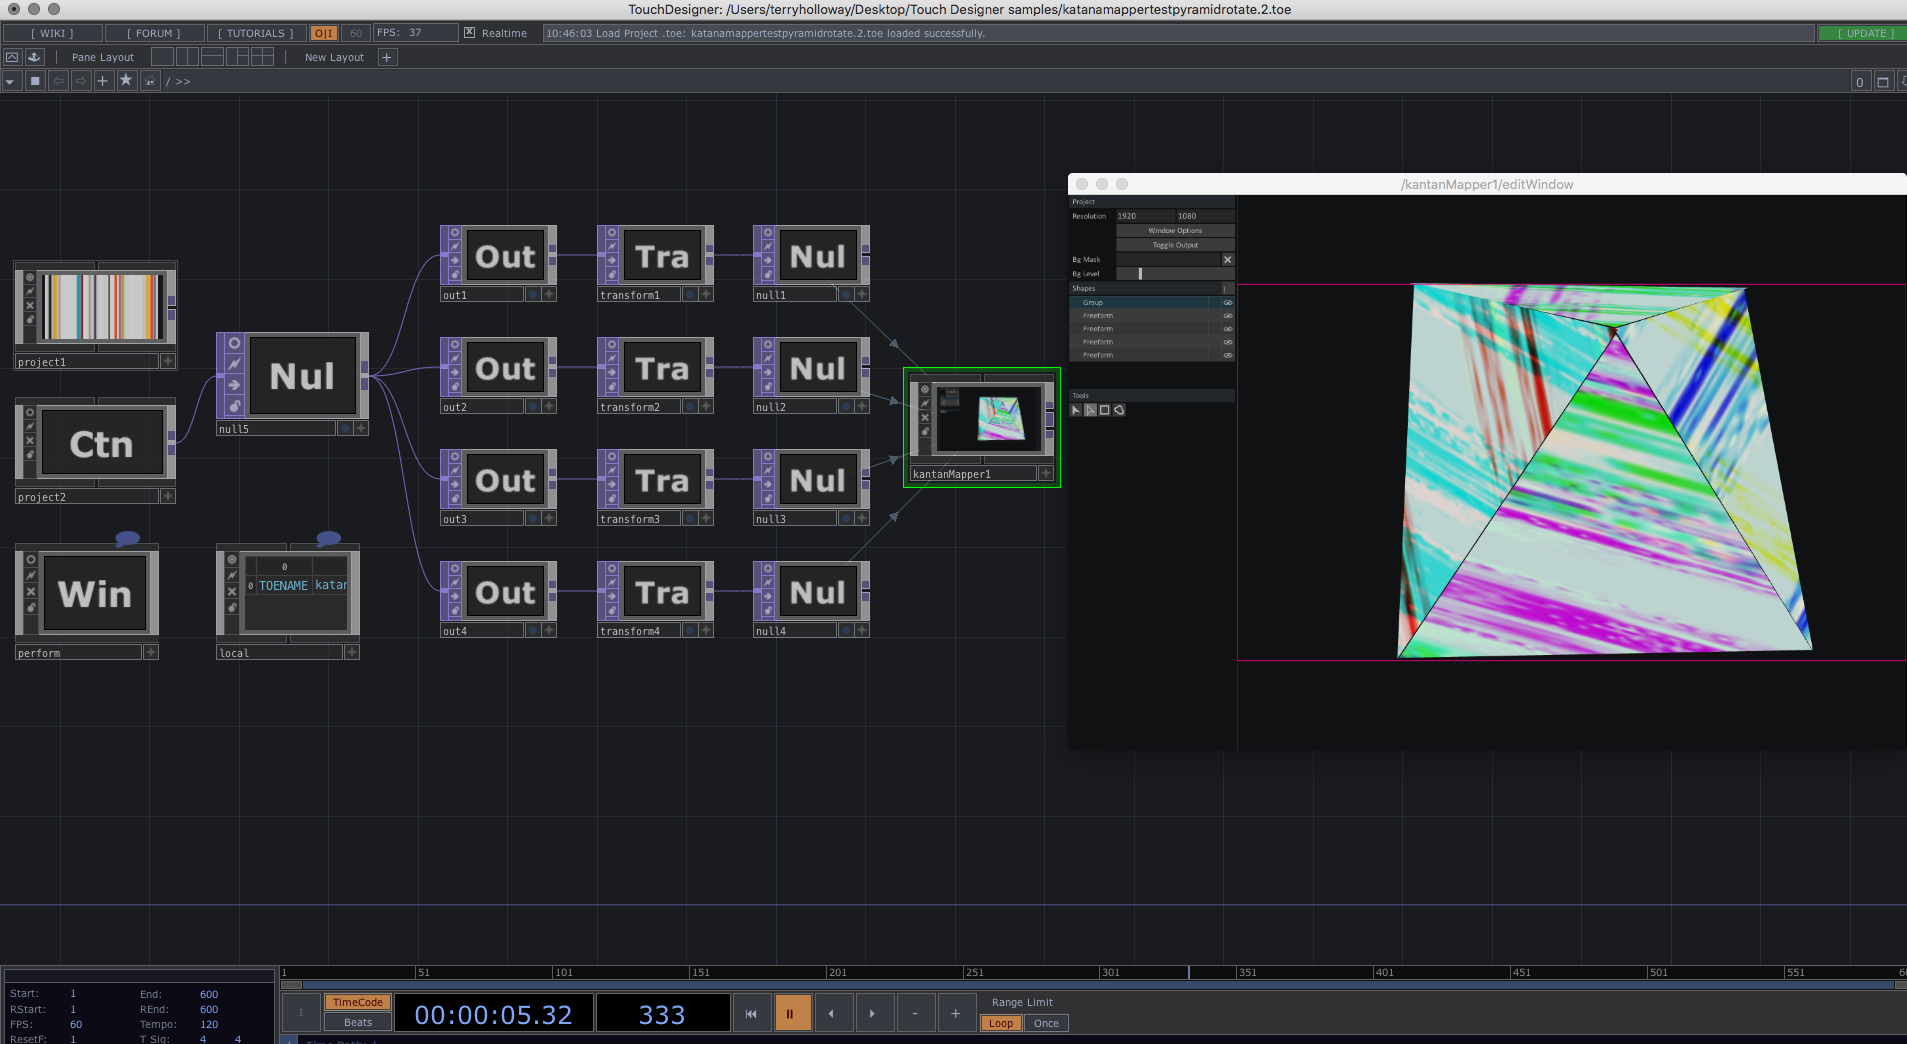The image size is (1907, 1044).
Task: Select the Once range limit option
Action: click(x=1045, y=1023)
